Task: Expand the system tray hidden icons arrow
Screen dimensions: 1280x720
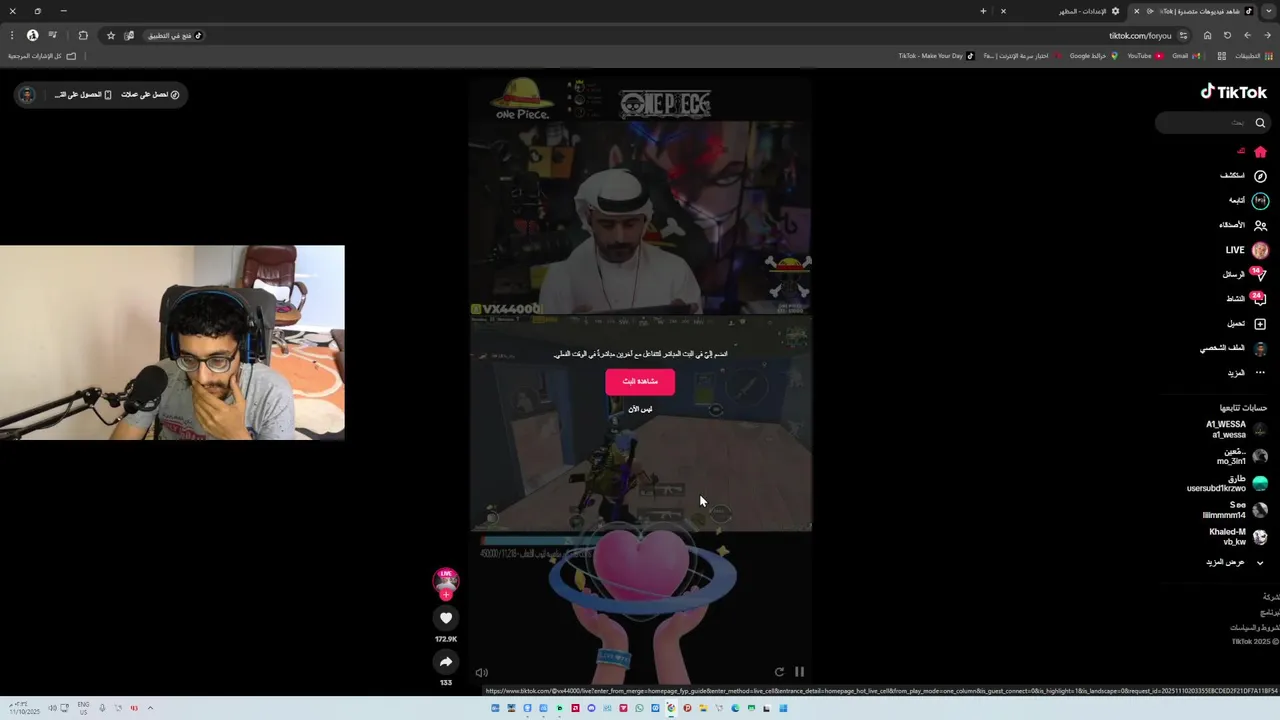Action: click(150, 708)
